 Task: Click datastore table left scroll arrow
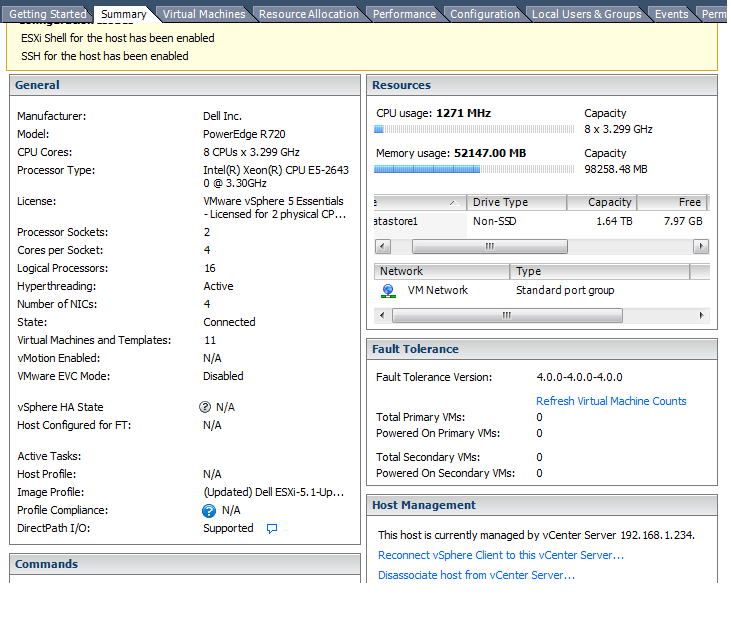[x=383, y=246]
